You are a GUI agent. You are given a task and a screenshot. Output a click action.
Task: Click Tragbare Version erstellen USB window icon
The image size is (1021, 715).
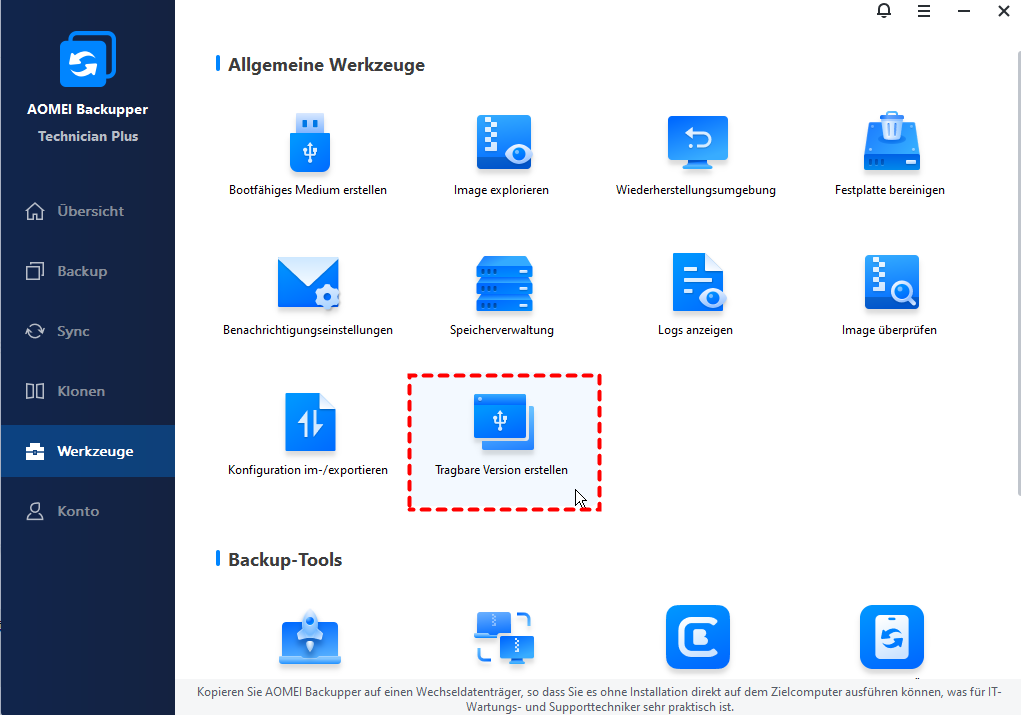pos(503,422)
